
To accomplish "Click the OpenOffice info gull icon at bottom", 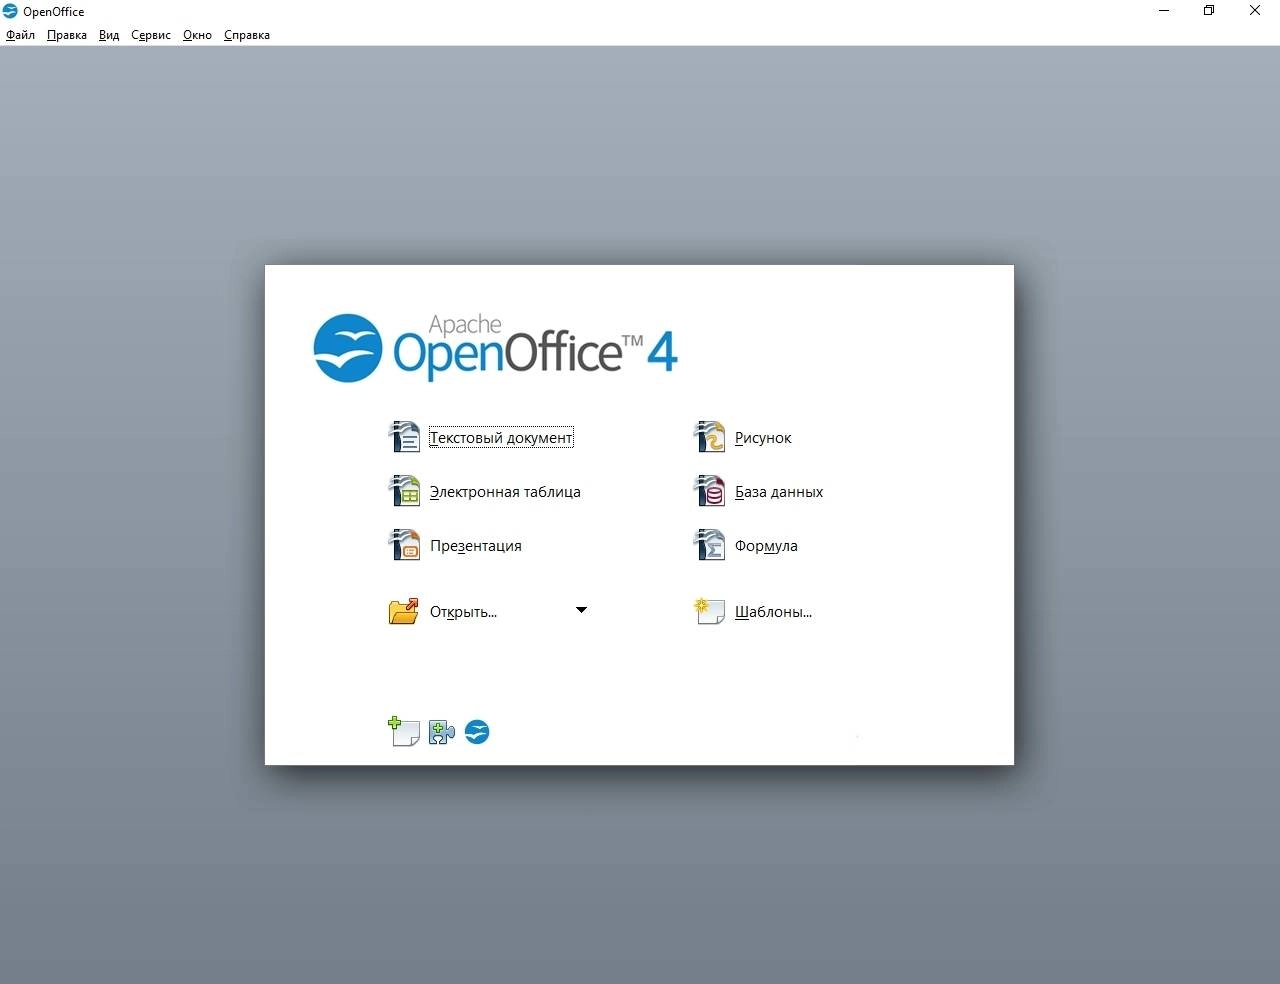I will click(x=477, y=732).
